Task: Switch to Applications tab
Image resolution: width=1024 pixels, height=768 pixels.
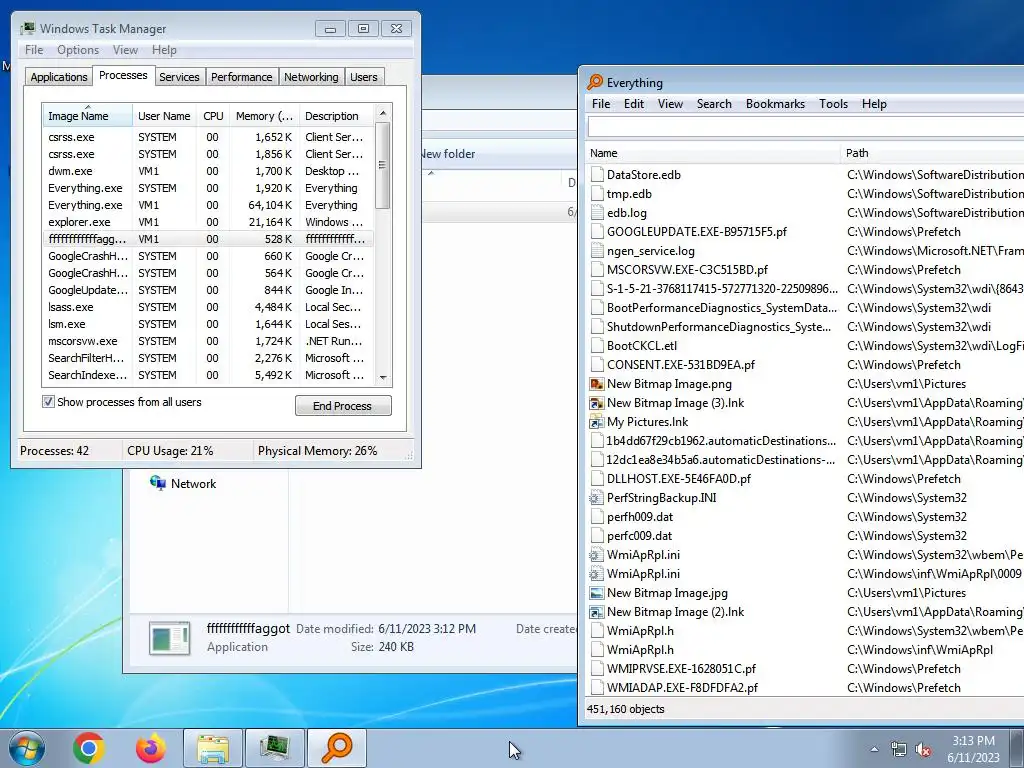Action: point(59,77)
